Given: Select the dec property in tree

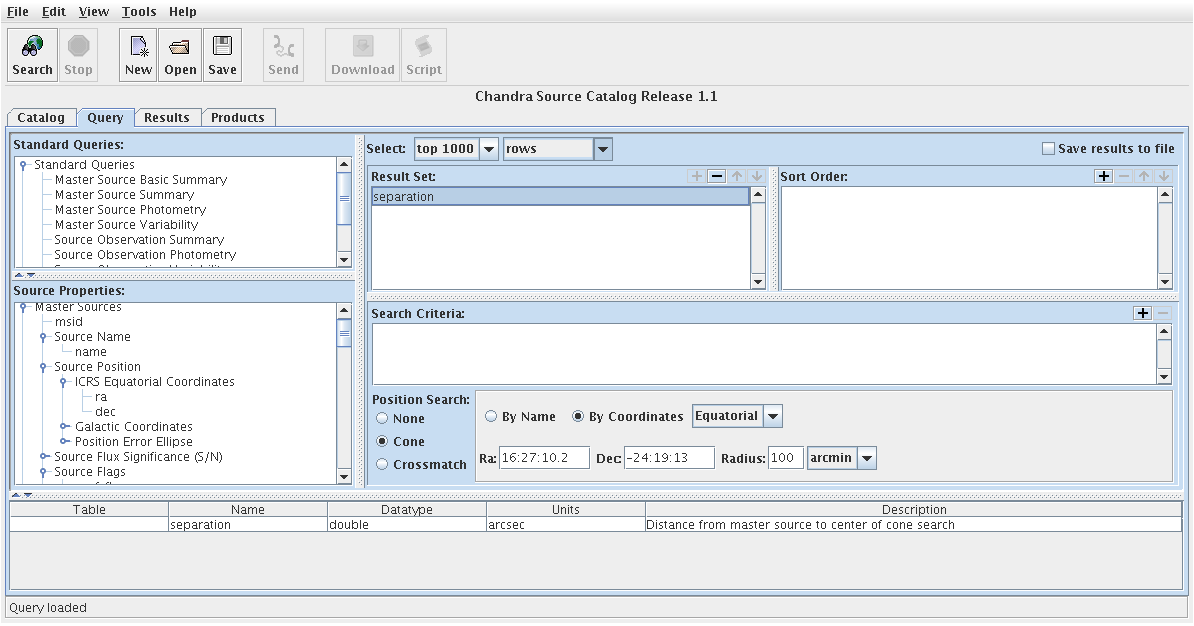Looking at the screenshot, I should pyautogui.click(x=105, y=411).
